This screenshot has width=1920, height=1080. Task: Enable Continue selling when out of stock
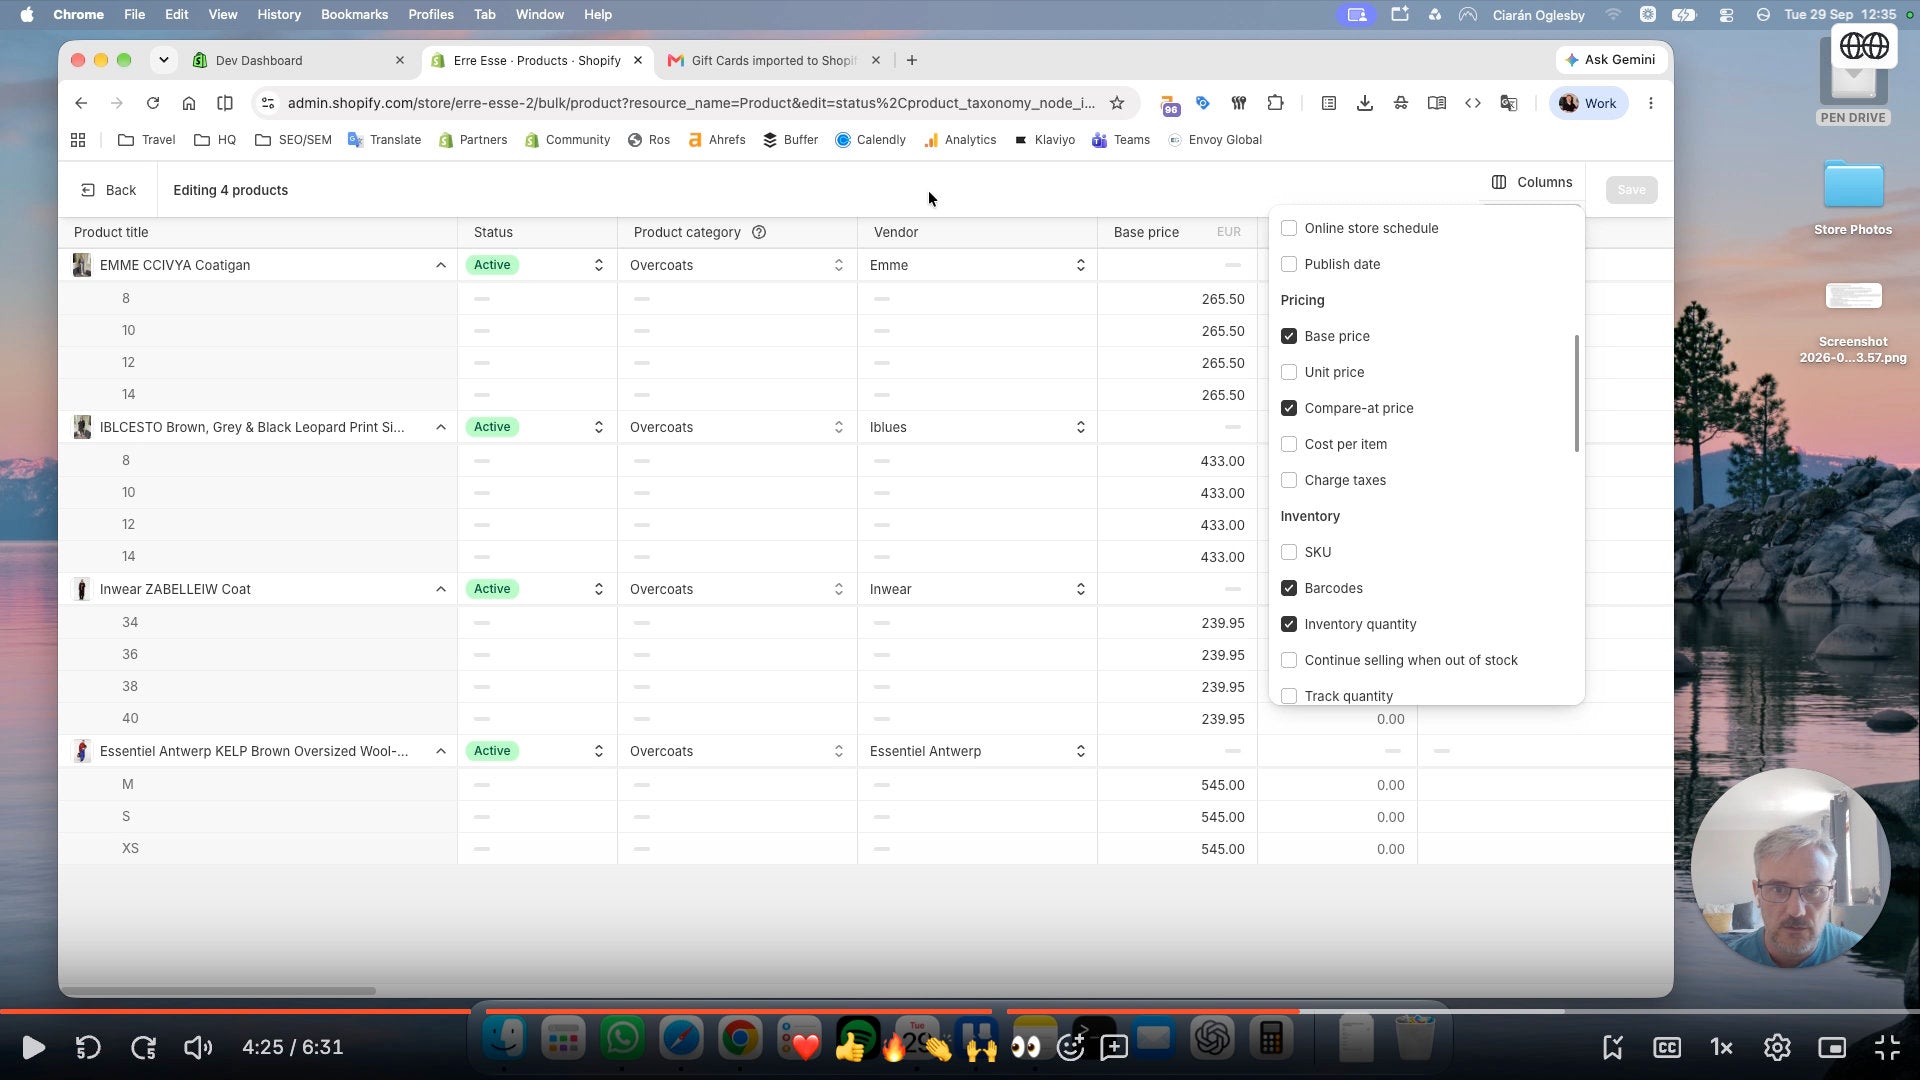tap(1289, 660)
